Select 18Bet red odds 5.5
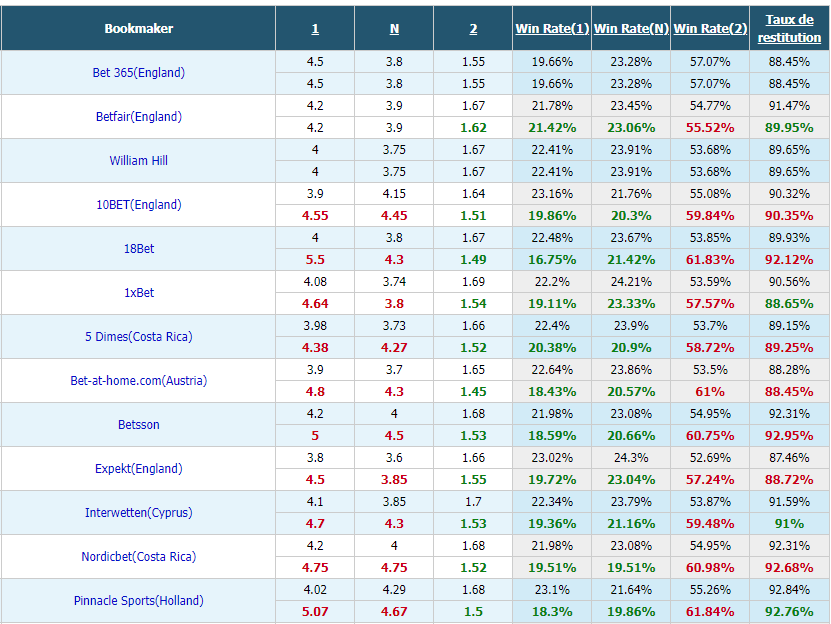The height and width of the screenshot is (624, 831). point(315,260)
